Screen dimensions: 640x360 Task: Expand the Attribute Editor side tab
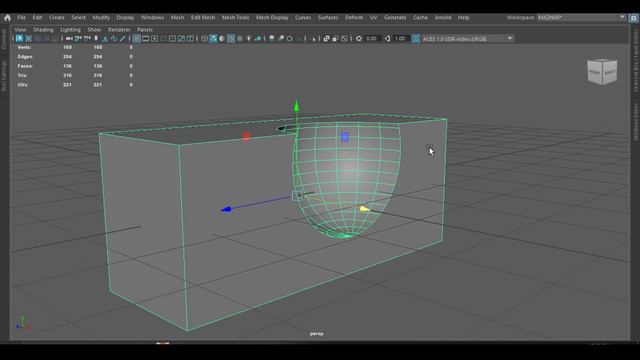click(636, 122)
